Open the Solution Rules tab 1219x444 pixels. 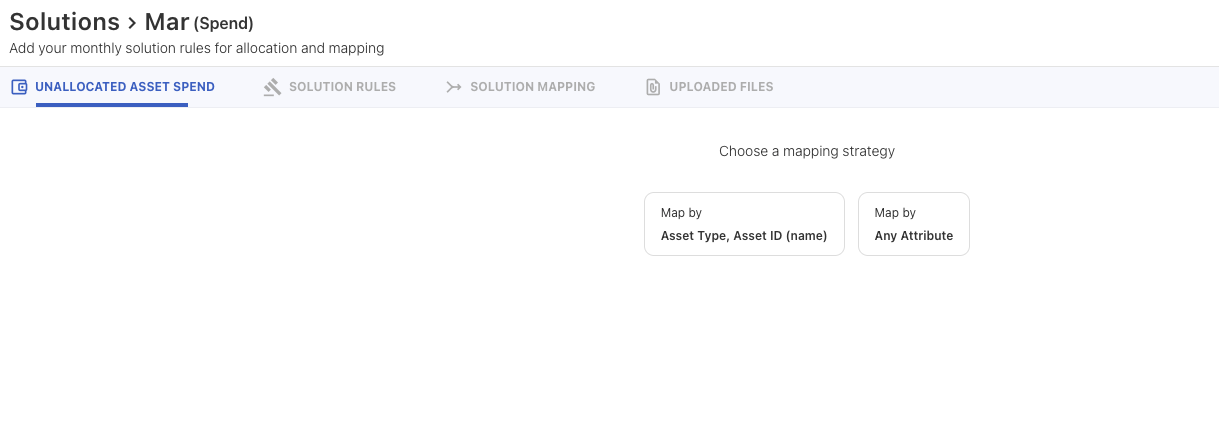tap(342, 87)
